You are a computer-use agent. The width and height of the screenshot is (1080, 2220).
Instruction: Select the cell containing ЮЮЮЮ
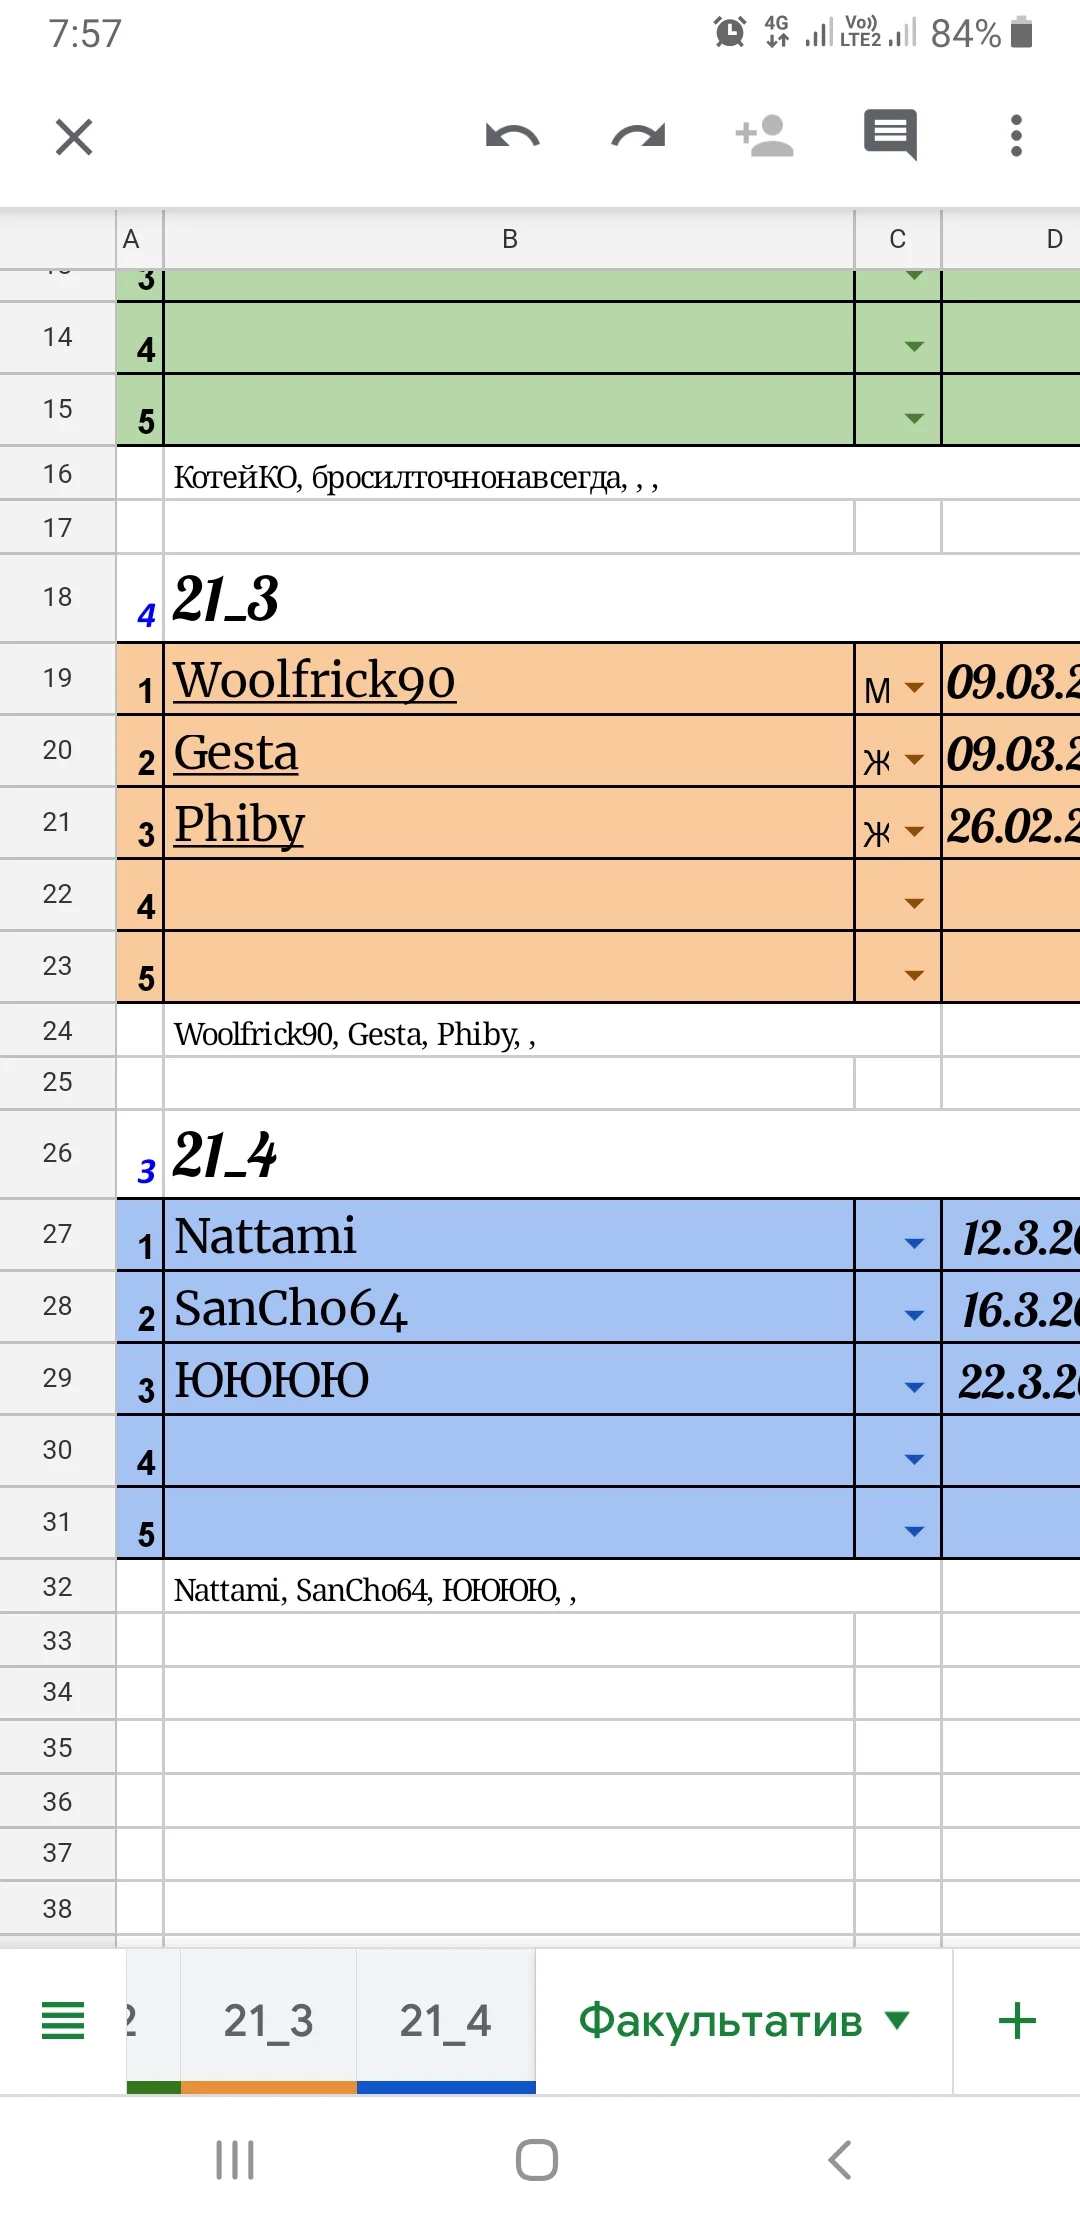[x=508, y=1379]
